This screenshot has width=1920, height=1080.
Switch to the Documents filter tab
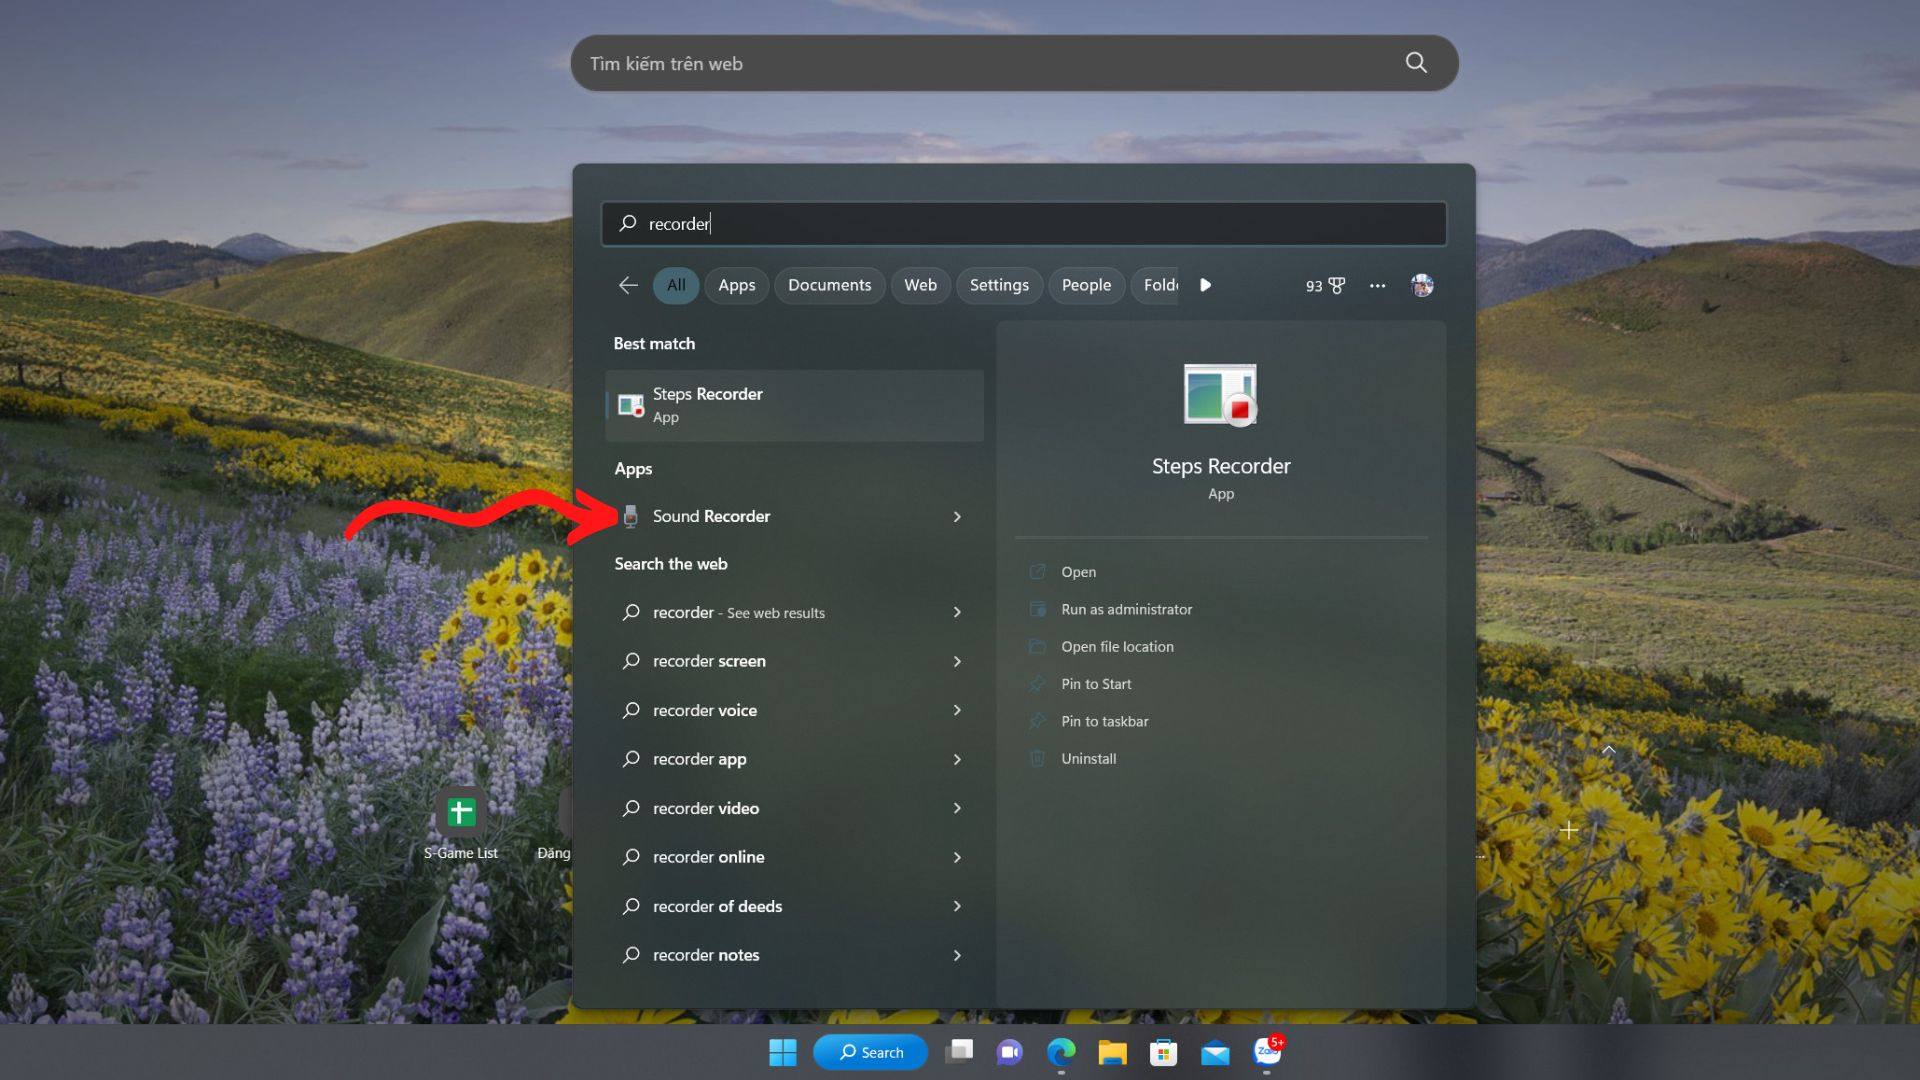(829, 285)
